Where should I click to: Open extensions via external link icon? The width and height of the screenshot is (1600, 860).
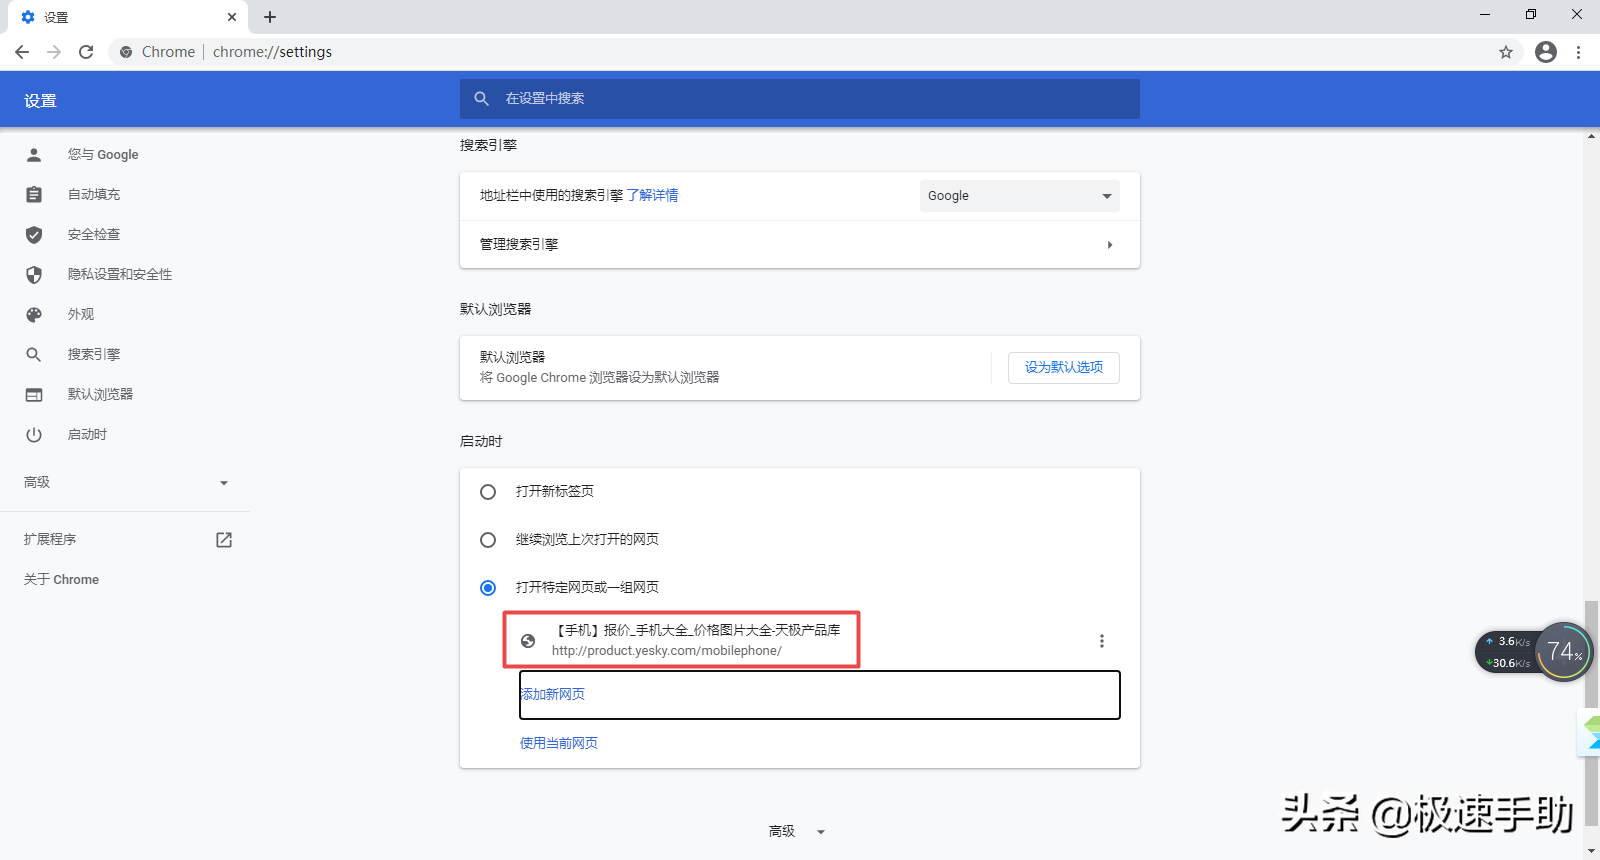(x=224, y=539)
